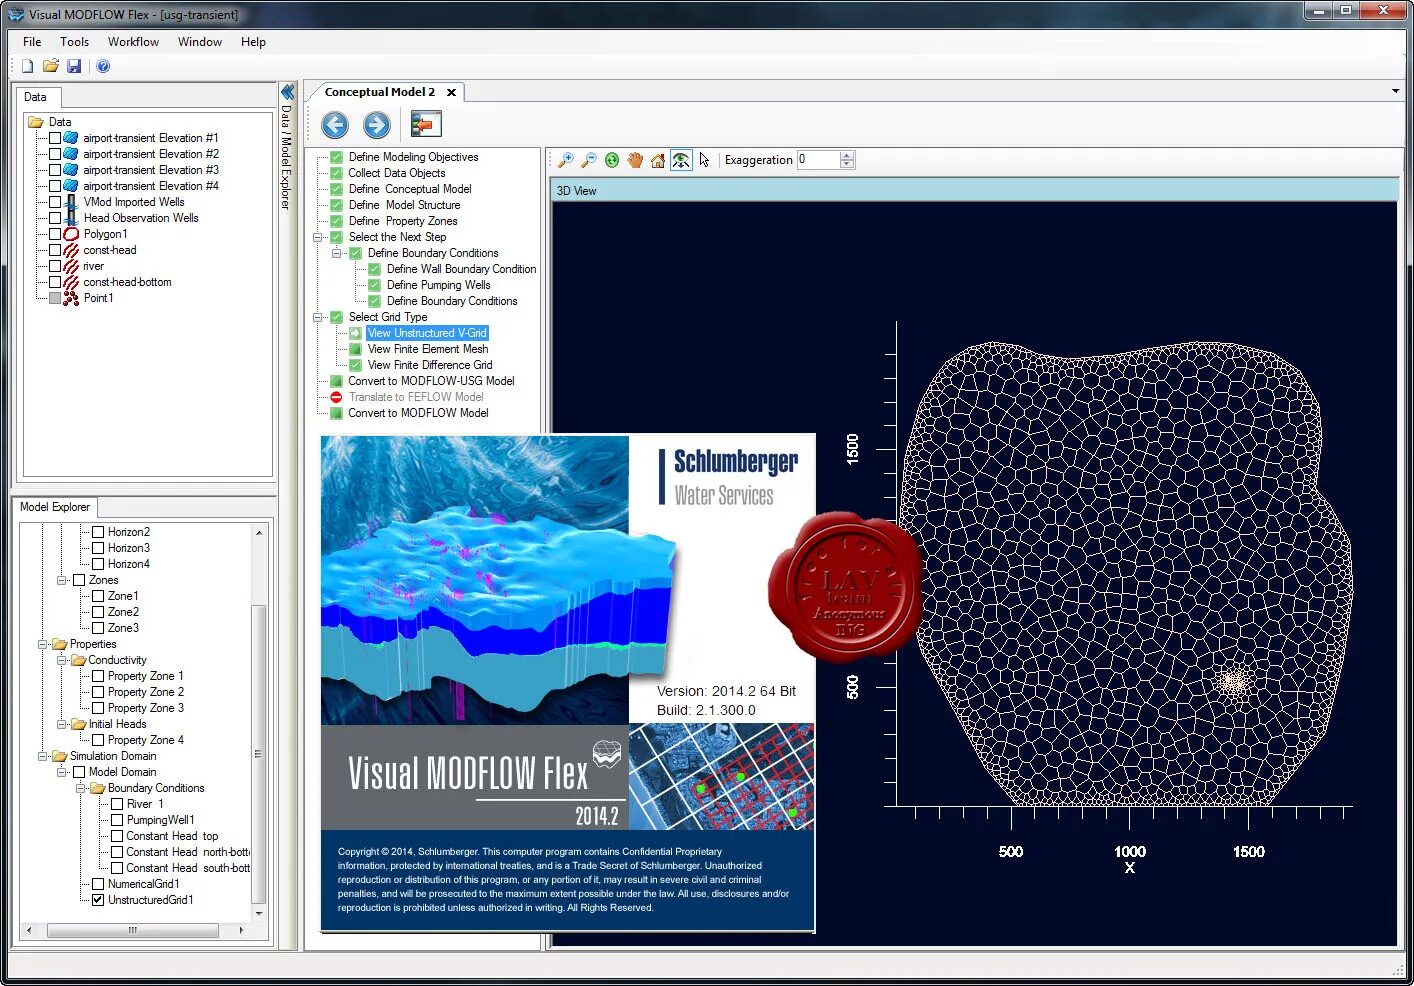Screen dimensions: 1414x986
Task: Reset view with the Home icon
Action: pyautogui.click(x=658, y=160)
